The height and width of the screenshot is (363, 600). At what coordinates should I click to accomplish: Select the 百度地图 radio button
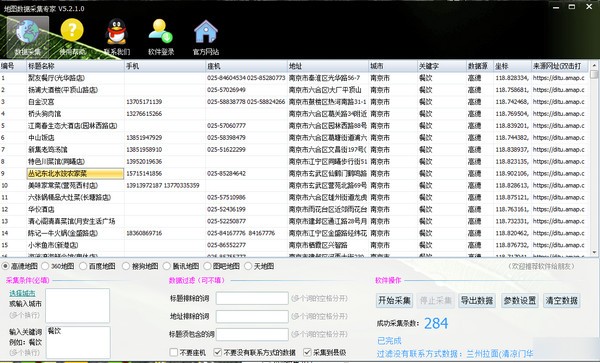click(83, 266)
